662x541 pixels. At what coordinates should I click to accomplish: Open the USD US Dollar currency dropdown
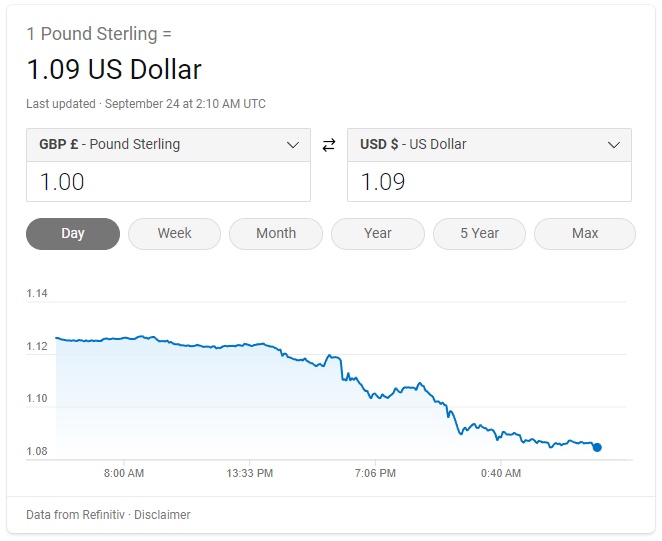[x=489, y=145]
